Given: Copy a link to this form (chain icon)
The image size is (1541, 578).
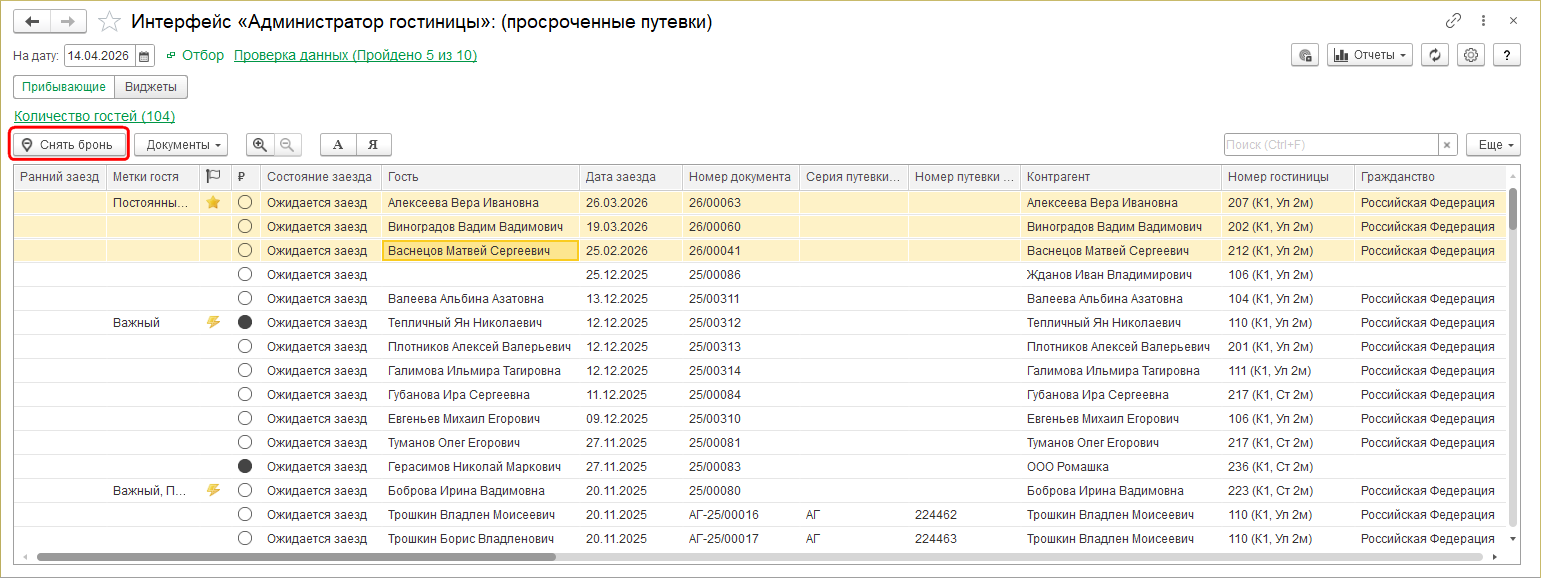Looking at the screenshot, I should click(x=1454, y=21).
